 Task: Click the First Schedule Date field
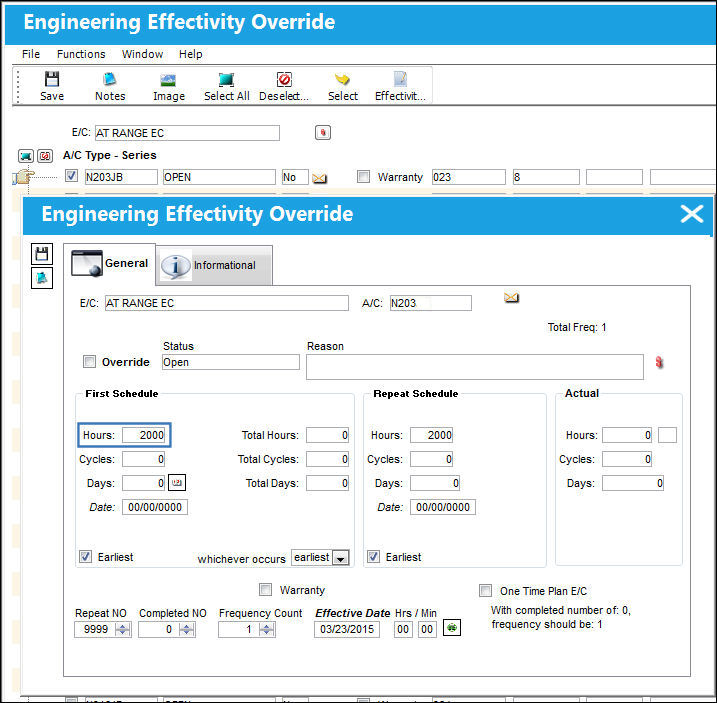point(155,507)
